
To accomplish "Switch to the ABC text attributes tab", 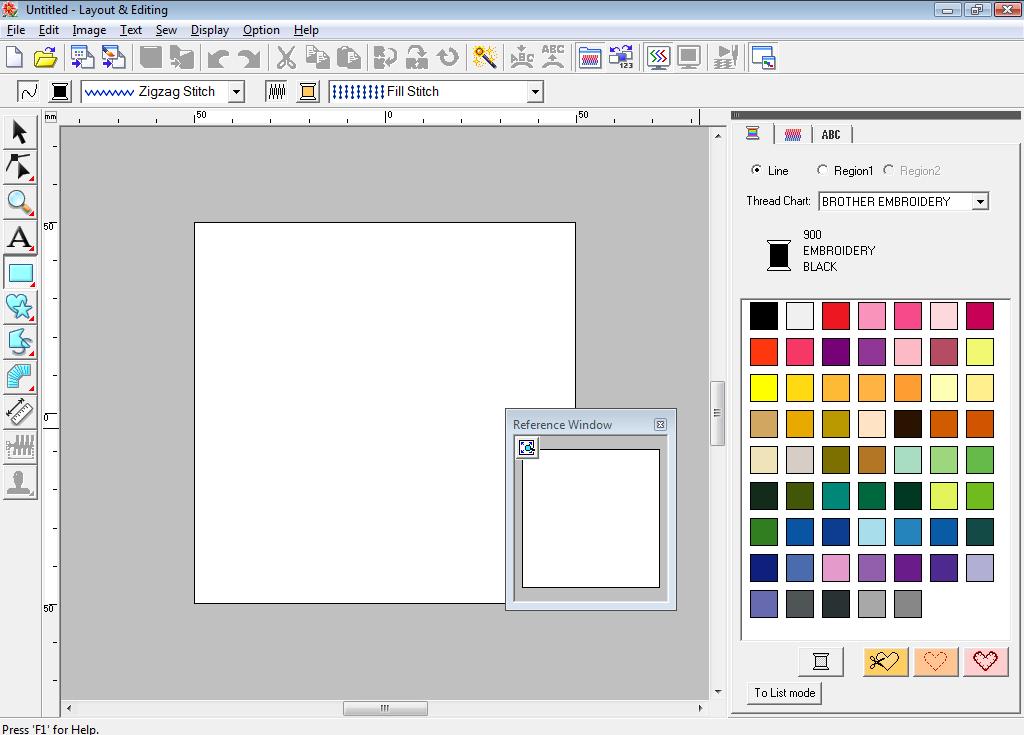I will [831, 134].
